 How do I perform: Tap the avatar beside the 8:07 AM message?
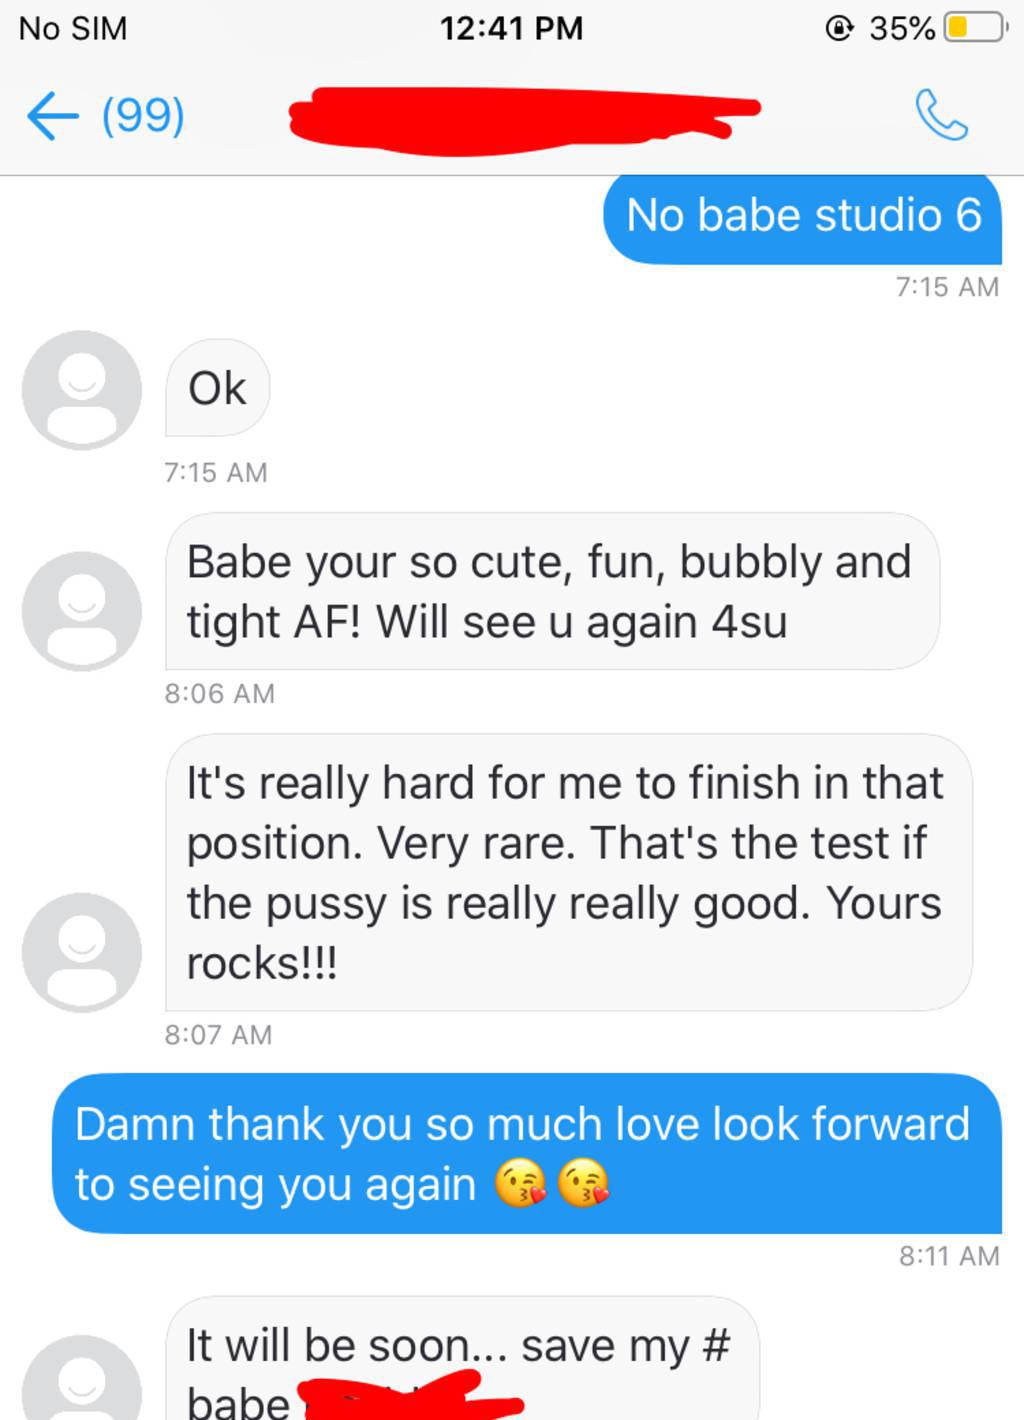click(82, 951)
